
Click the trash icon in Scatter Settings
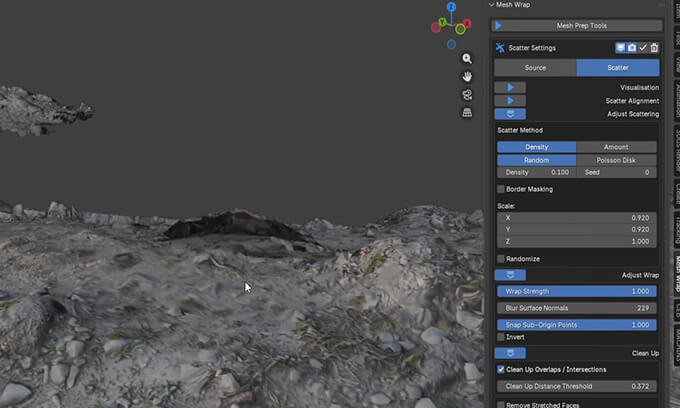(x=654, y=48)
